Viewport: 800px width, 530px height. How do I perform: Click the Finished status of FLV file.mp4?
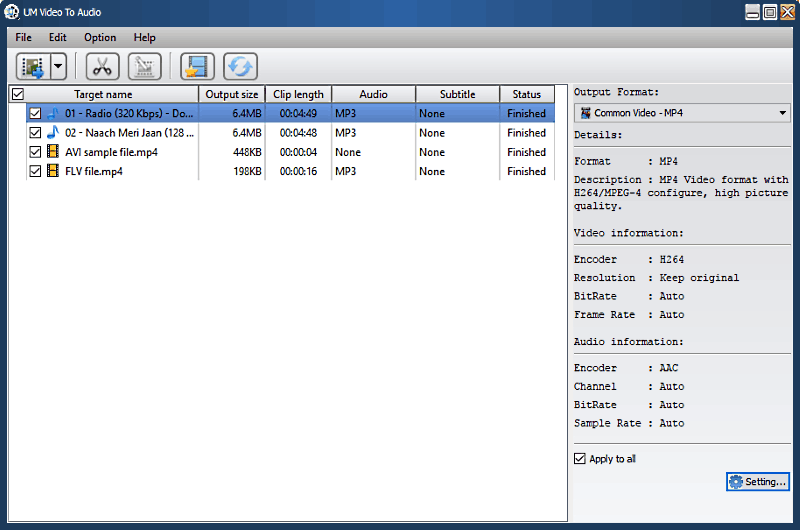point(527,171)
